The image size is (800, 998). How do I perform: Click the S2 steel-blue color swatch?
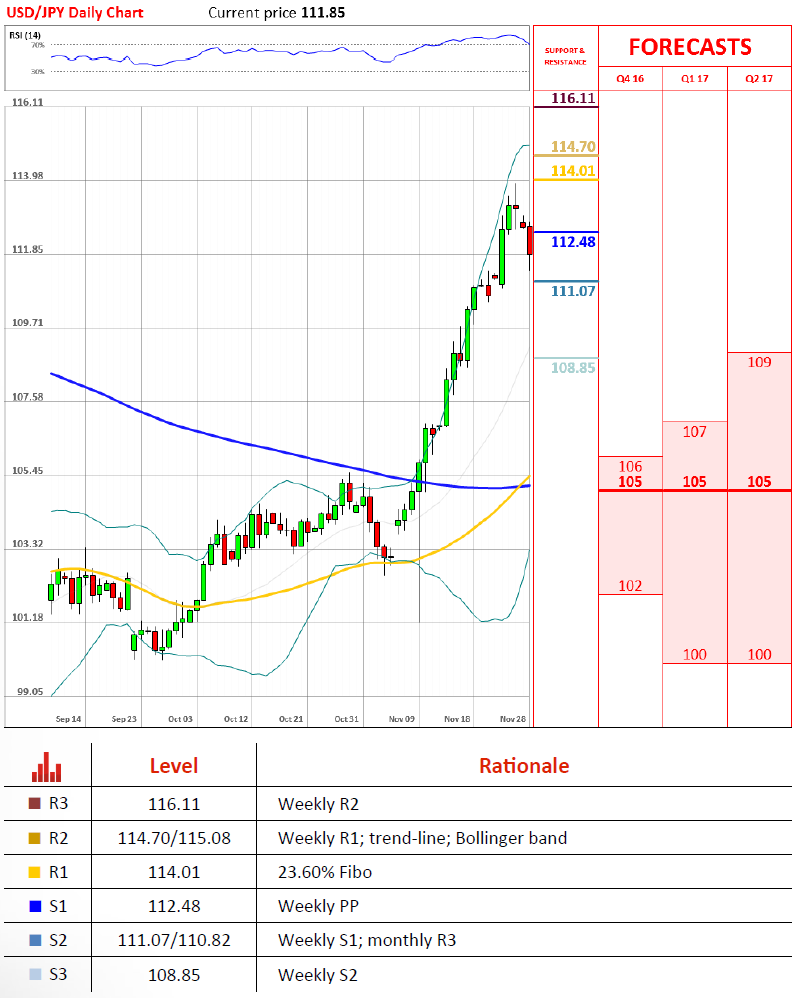click(x=35, y=940)
